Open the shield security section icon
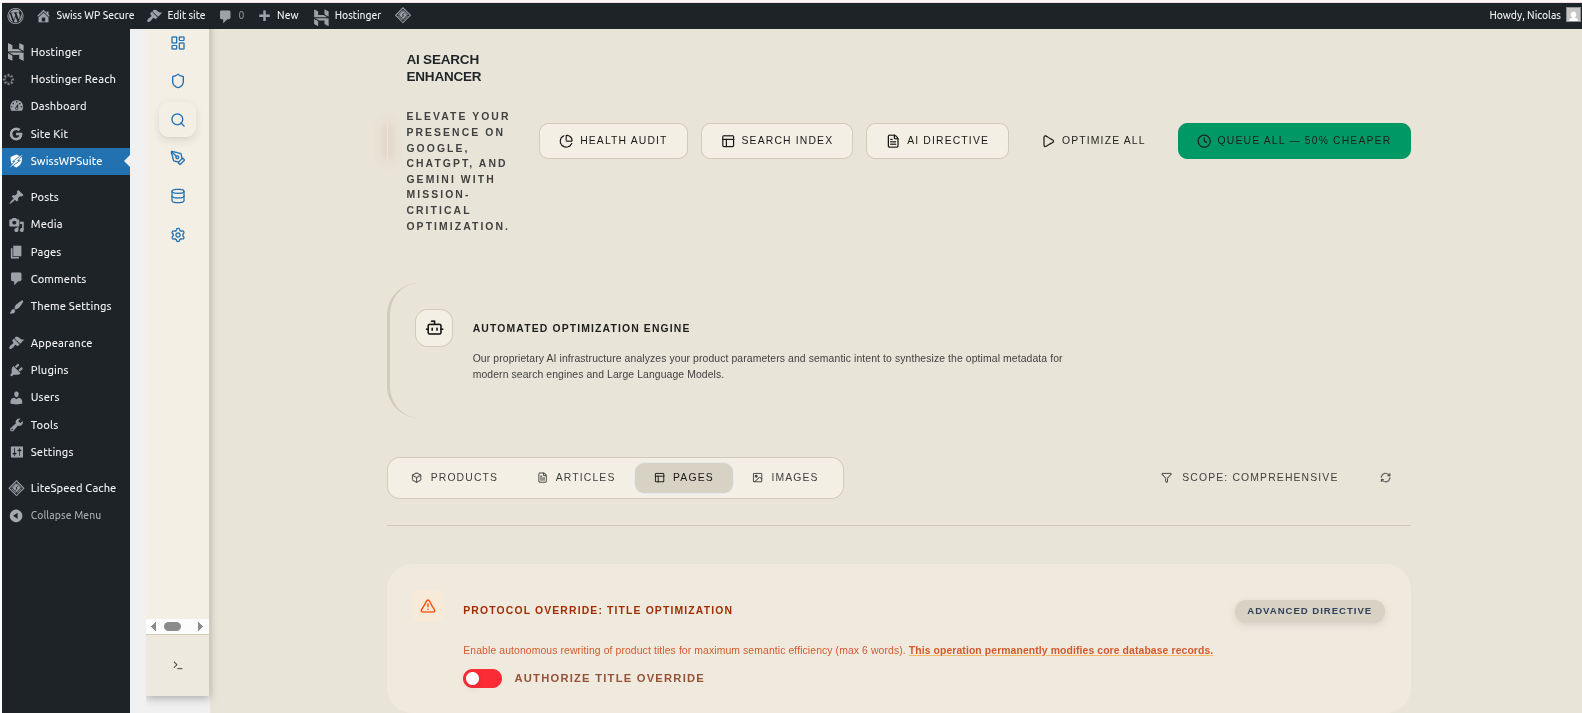The image size is (1582, 713). point(178,81)
